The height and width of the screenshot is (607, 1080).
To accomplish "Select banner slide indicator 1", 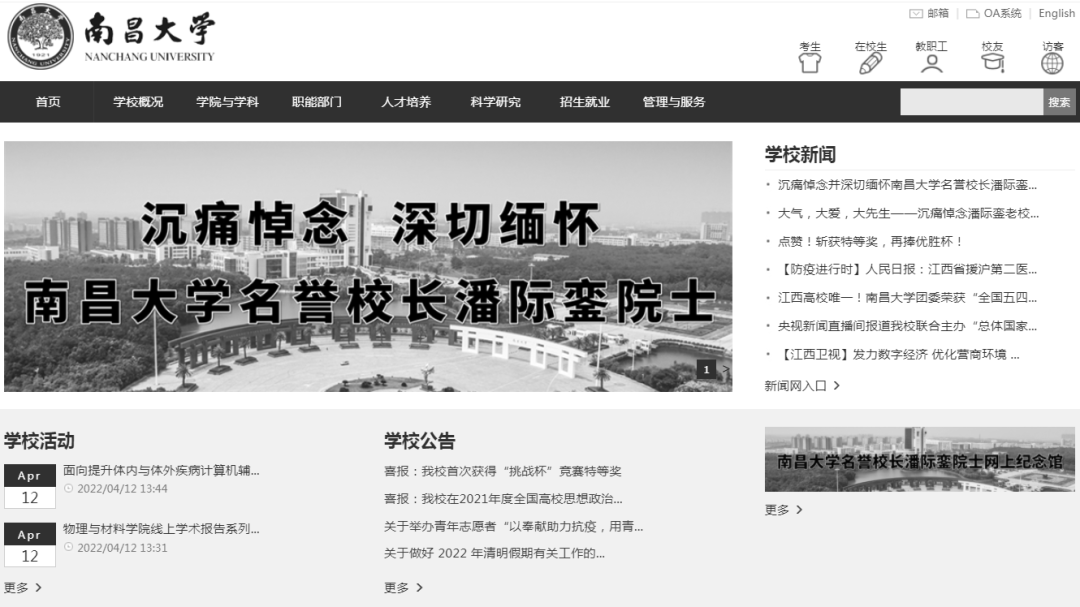I will point(706,370).
